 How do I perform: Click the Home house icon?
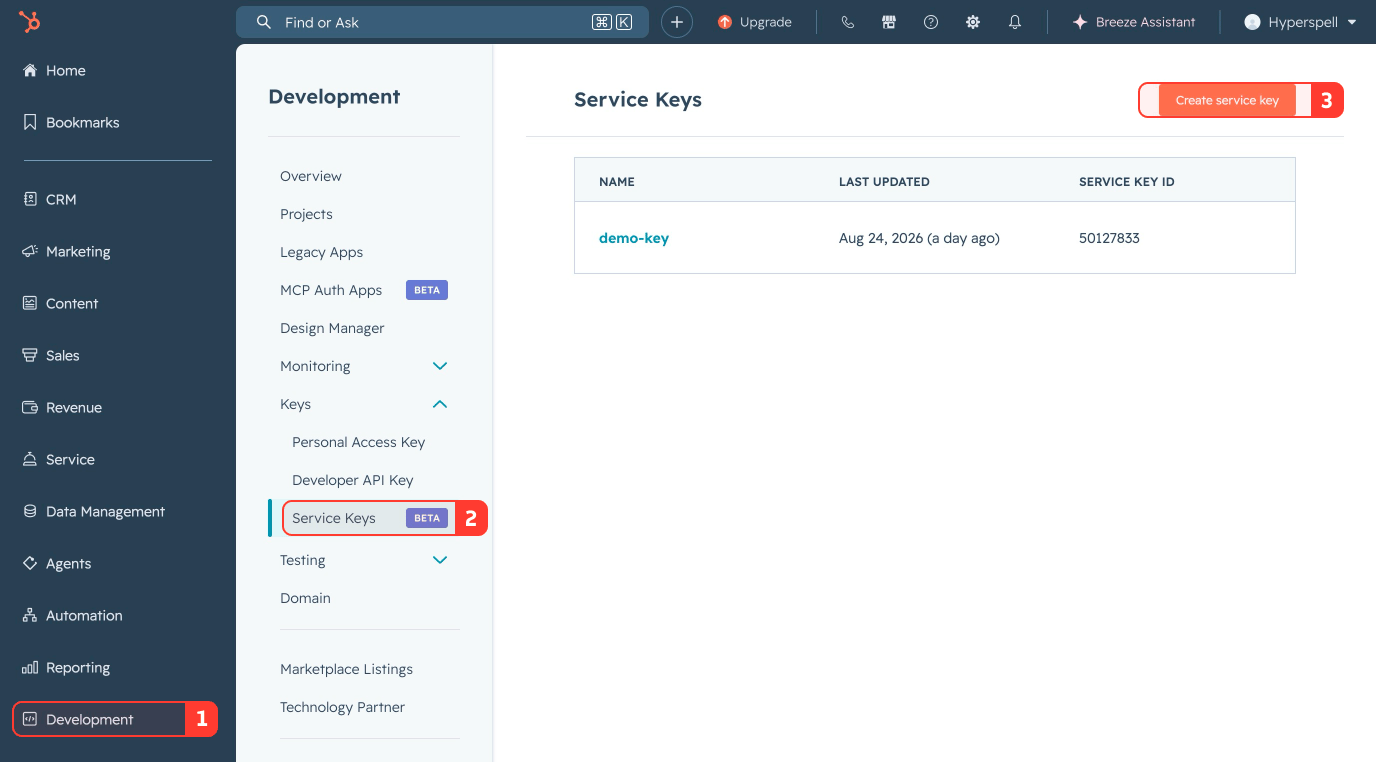tap(29, 71)
